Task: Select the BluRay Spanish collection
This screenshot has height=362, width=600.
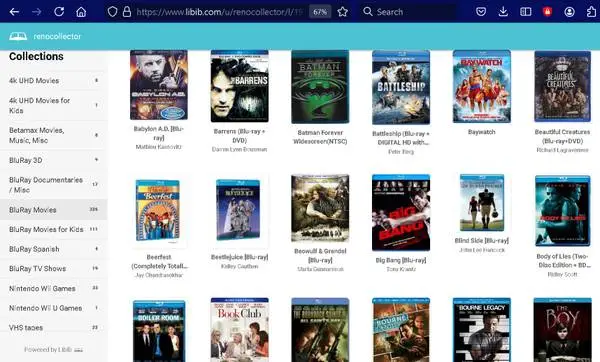Action: [x=54, y=249]
